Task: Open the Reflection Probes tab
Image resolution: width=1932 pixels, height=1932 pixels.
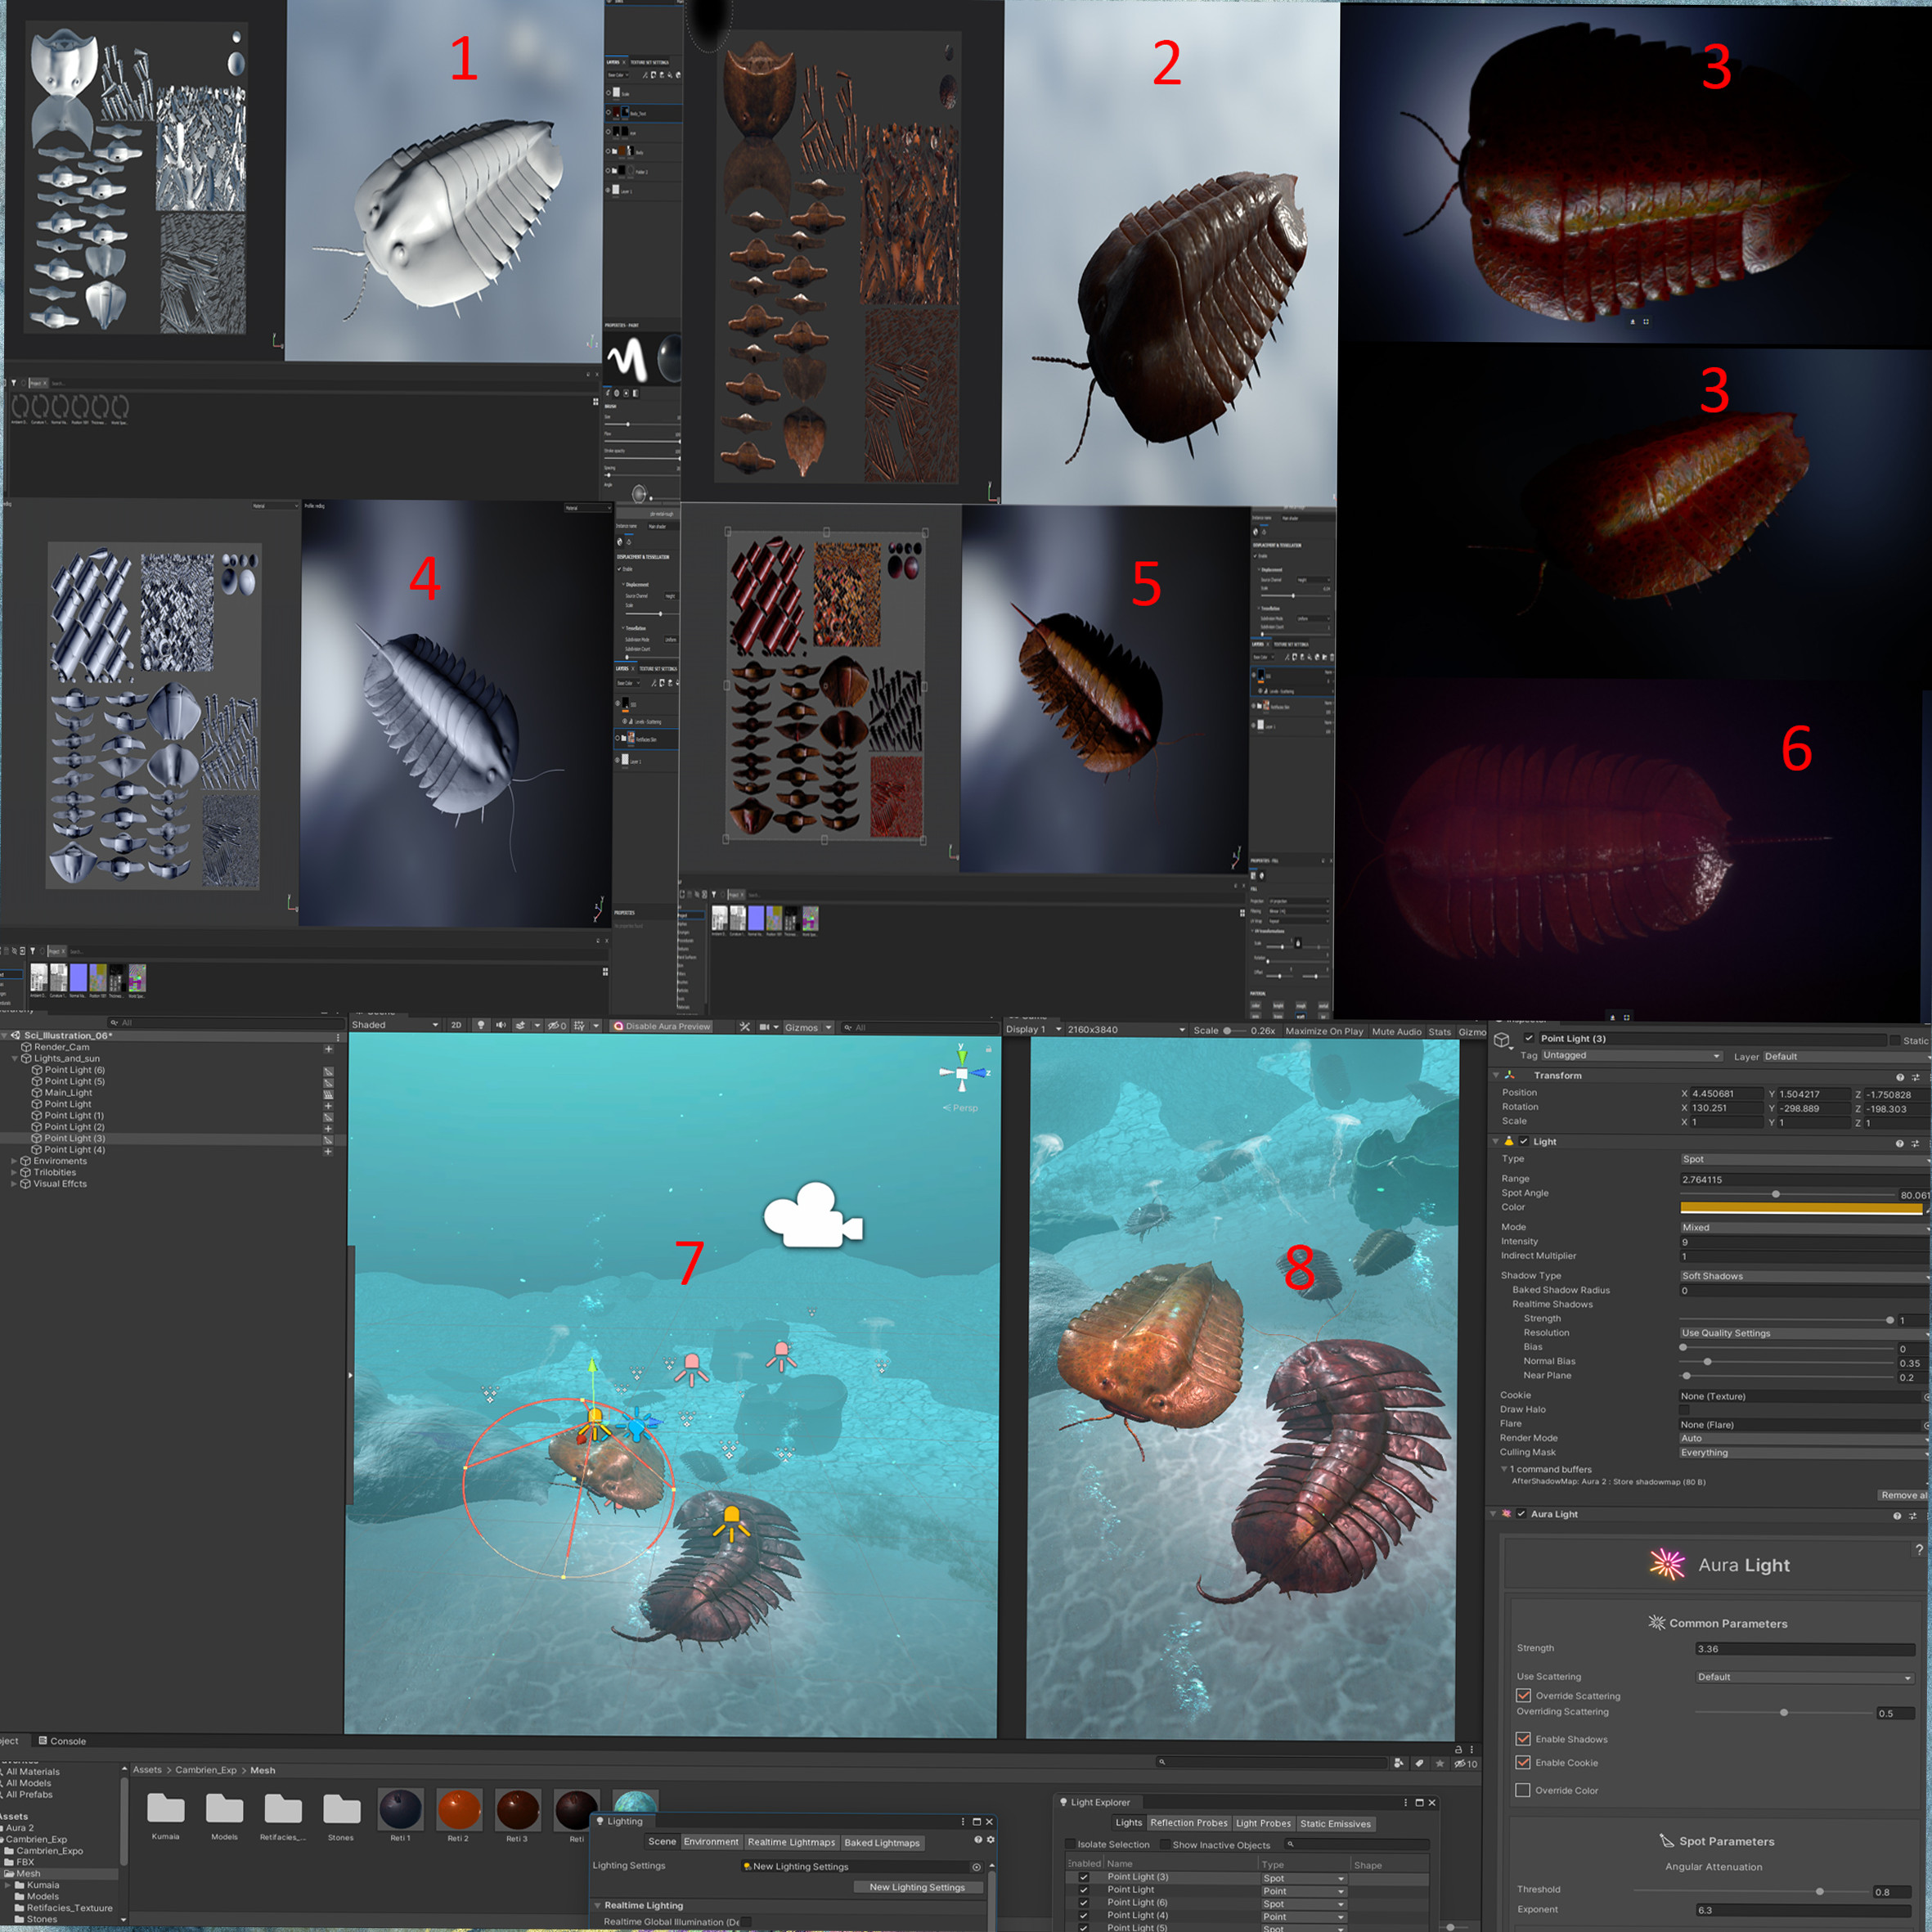Action: [1188, 1823]
